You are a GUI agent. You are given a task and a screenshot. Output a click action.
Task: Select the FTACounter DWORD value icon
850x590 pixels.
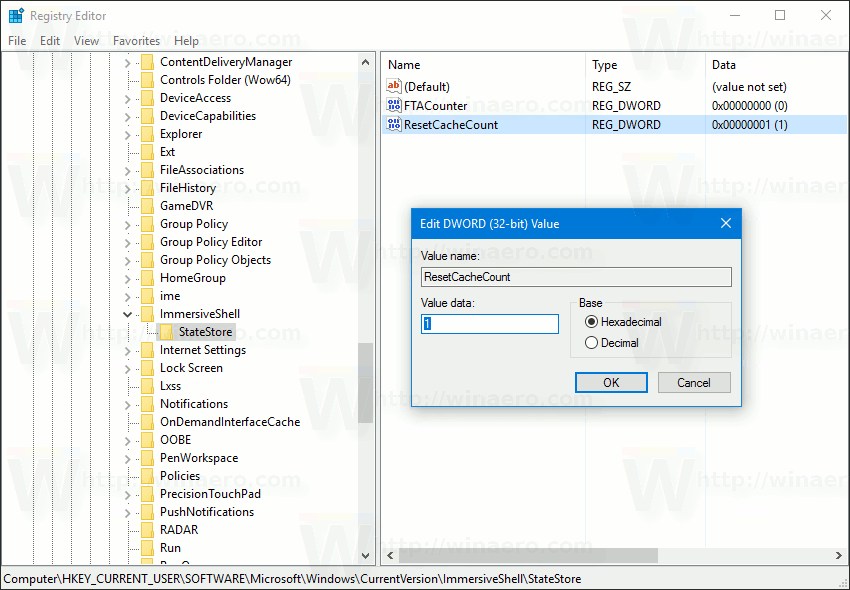point(394,105)
